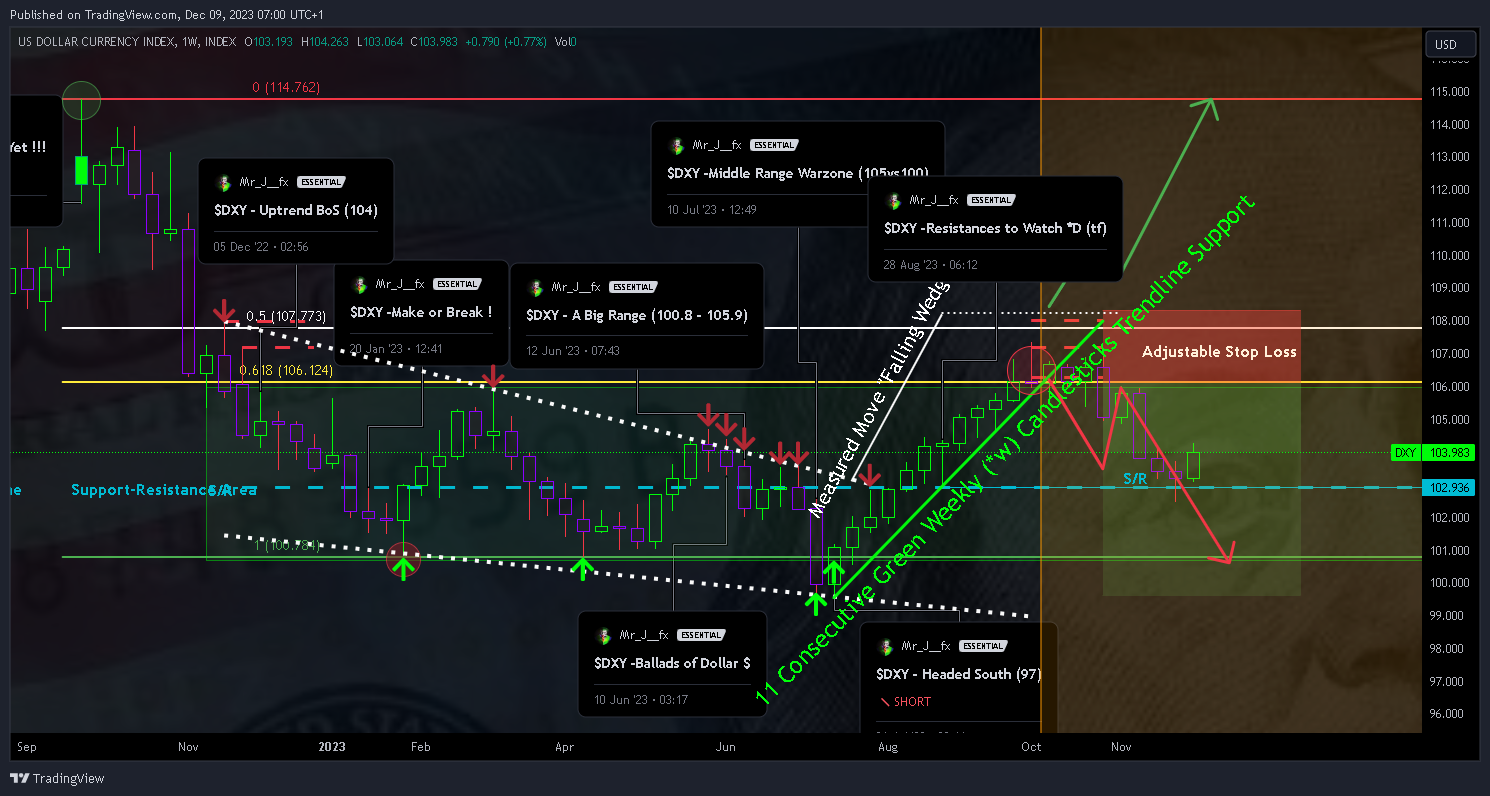Open '$DXY - Headed South (97)' idea title
This screenshot has width=1490, height=796.
point(959,674)
